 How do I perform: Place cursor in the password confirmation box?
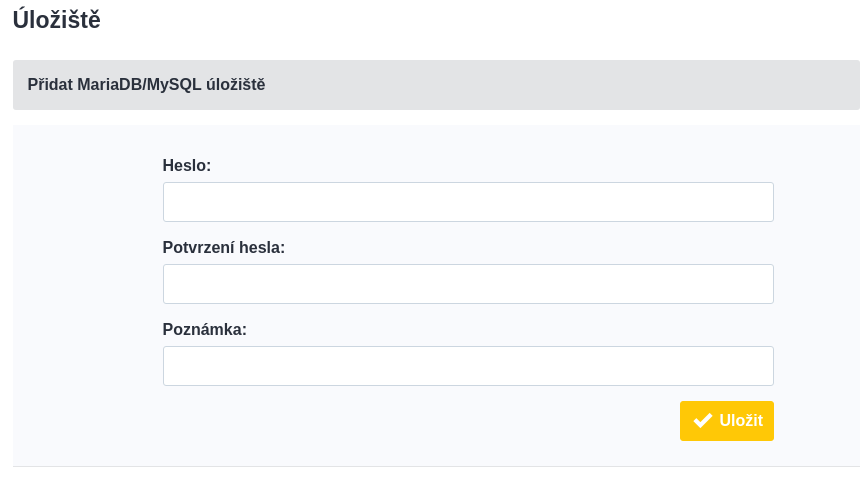pyautogui.click(x=468, y=284)
